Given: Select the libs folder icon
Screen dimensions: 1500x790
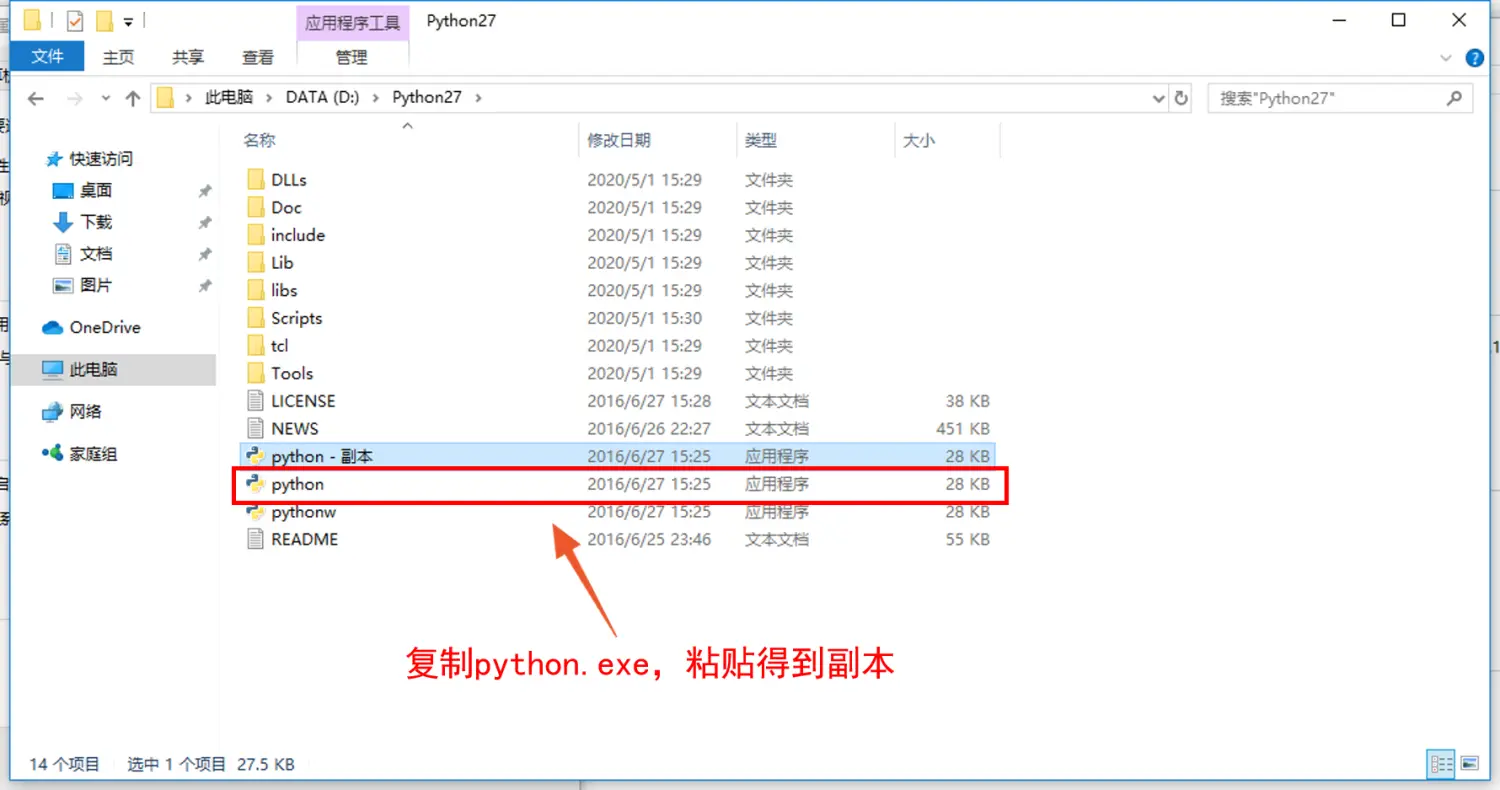Looking at the screenshot, I should [256, 290].
